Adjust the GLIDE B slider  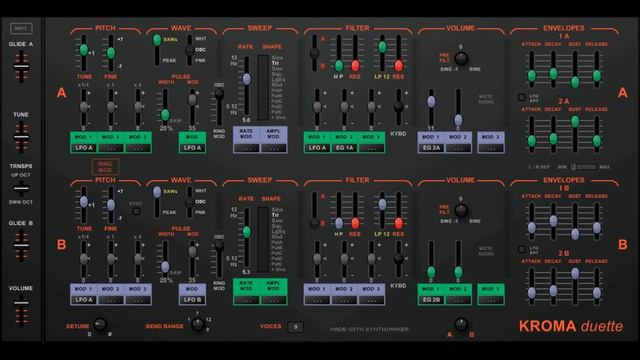[21, 245]
